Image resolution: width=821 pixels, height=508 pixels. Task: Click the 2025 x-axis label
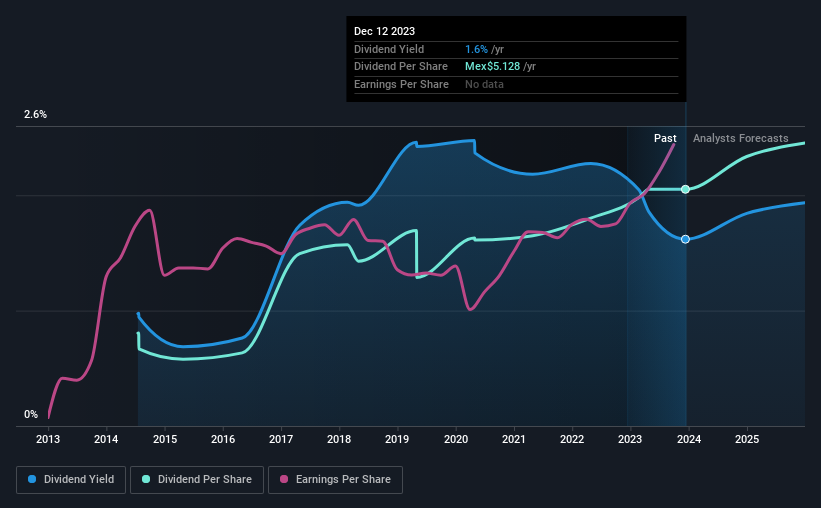pos(747,439)
